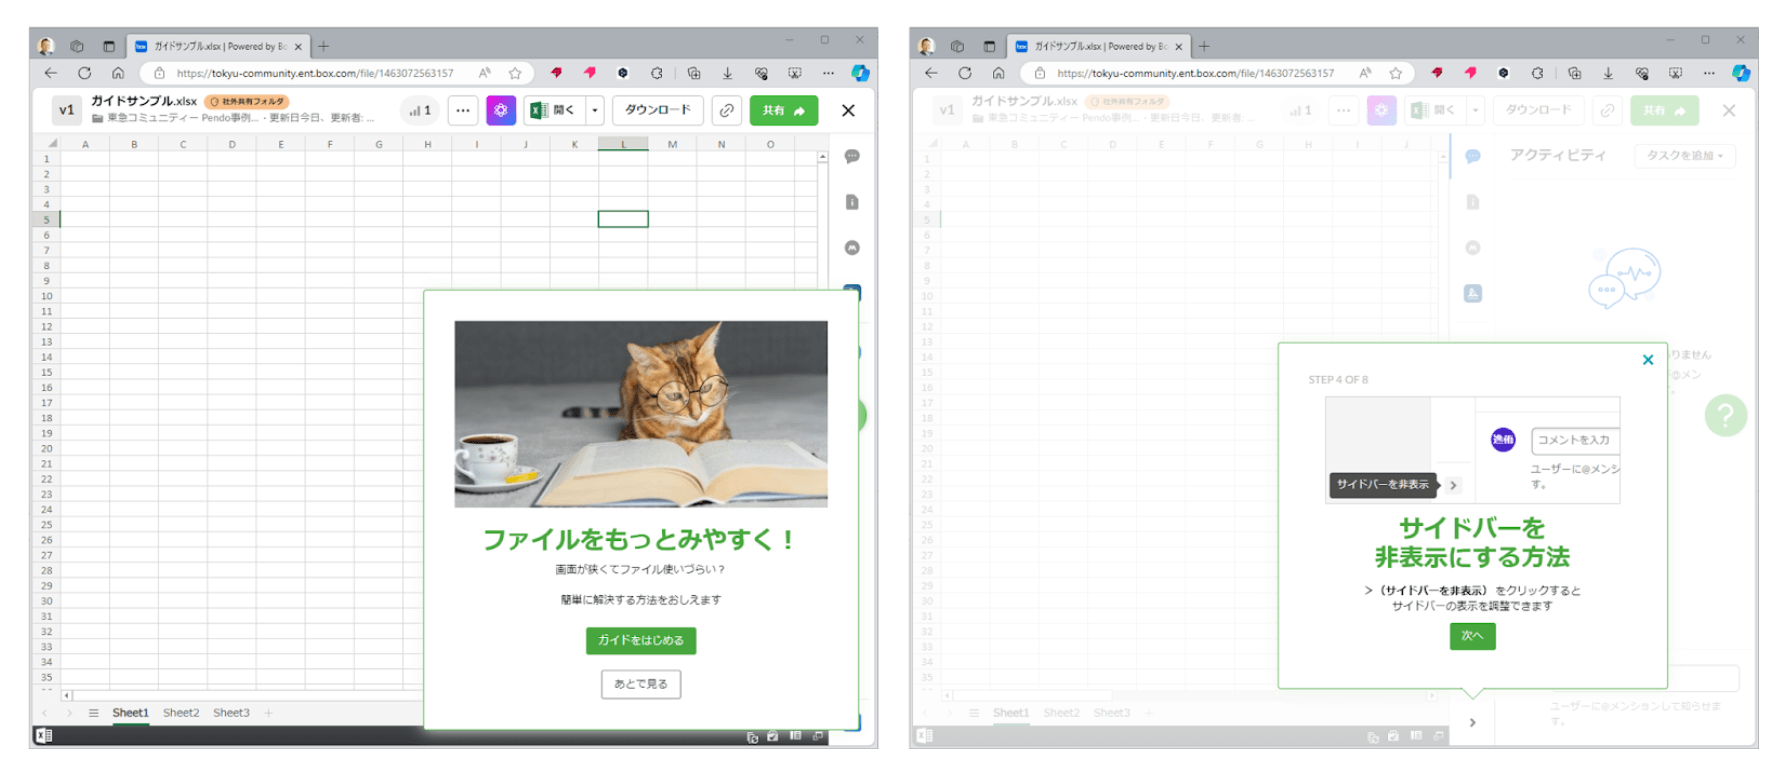Go back in left browser window
1784x767 pixels.
50,73
